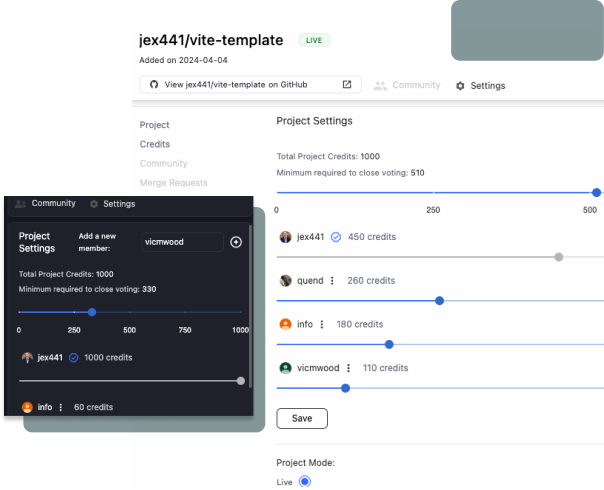Select the Live project mode radio button
Image resolution: width=604 pixels, height=490 pixels.
[x=305, y=481]
